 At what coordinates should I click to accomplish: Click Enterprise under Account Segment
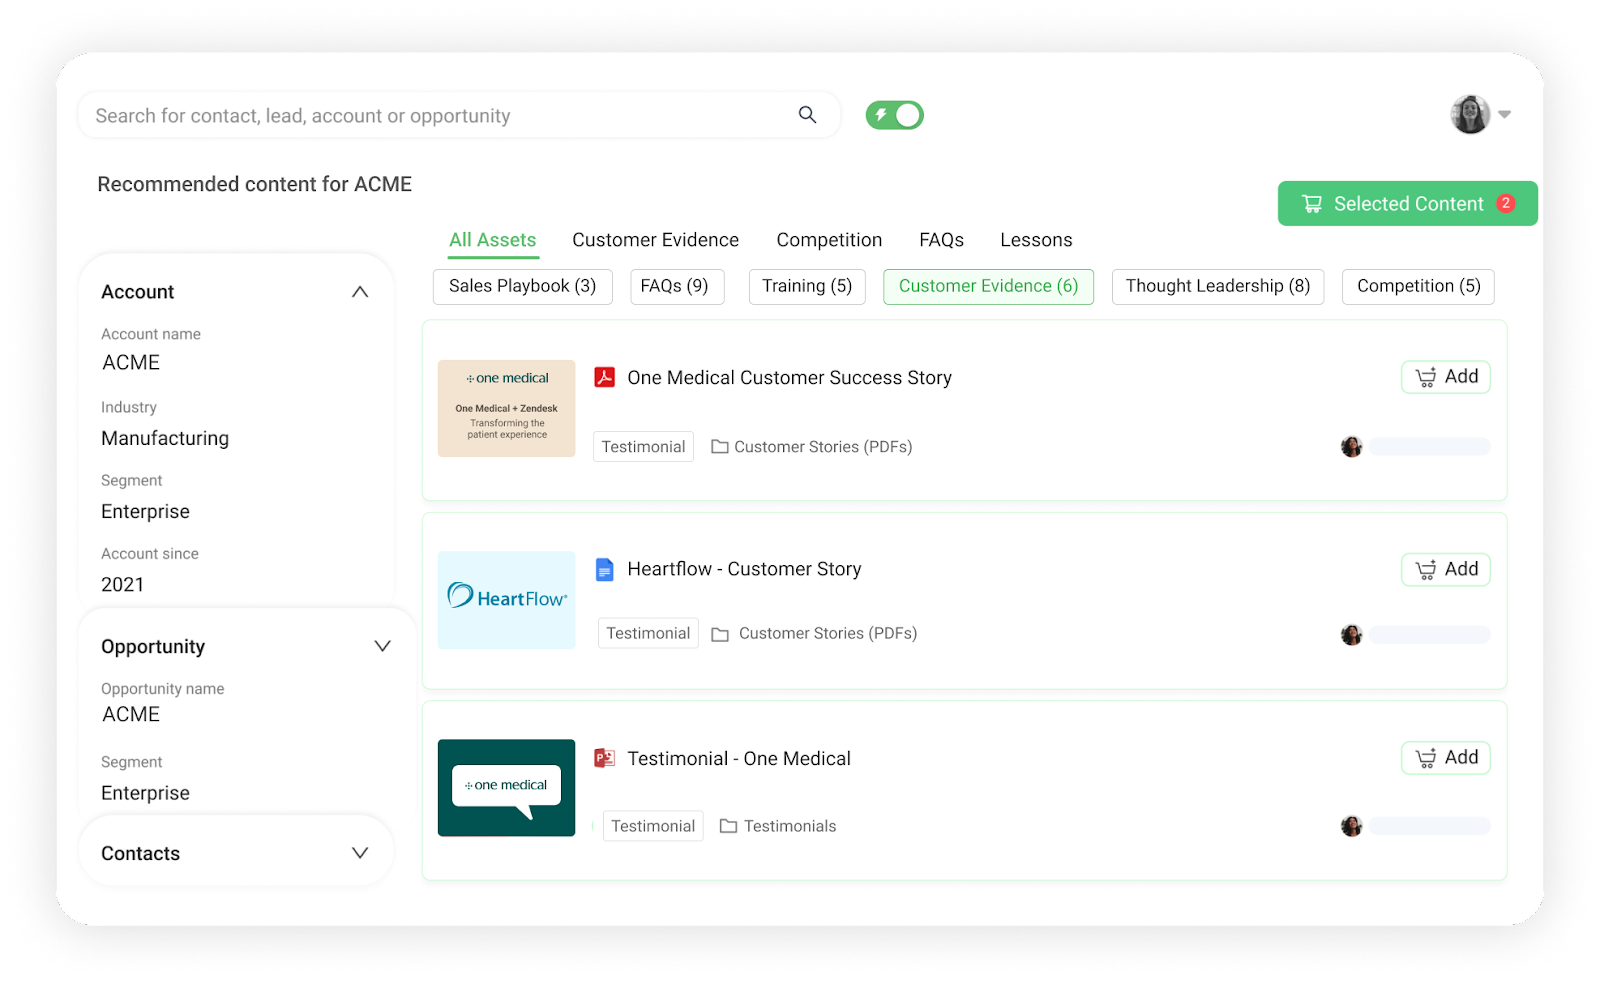[x=145, y=512]
